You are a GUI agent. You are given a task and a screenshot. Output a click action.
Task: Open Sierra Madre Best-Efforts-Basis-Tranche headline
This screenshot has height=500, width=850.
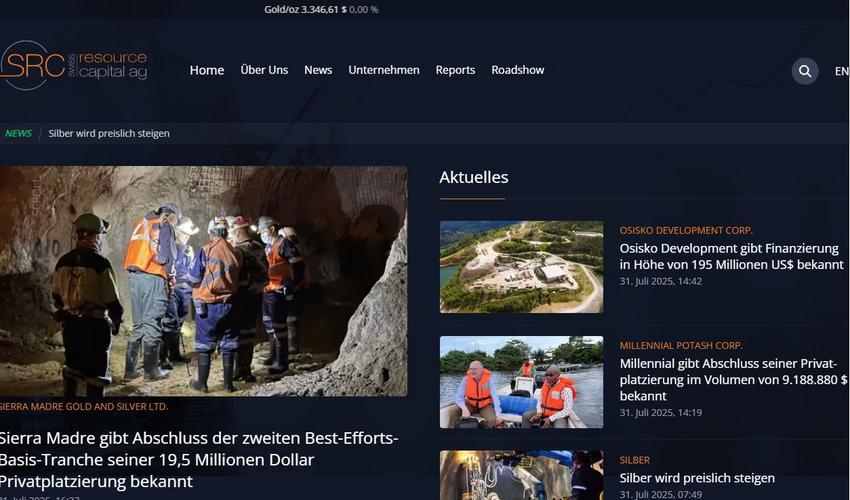(199, 459)
